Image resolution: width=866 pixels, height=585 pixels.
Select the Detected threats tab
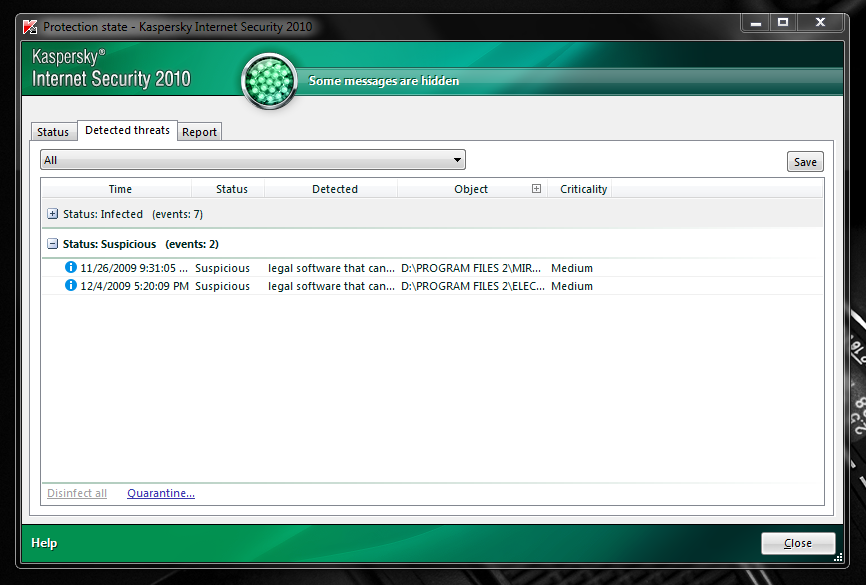(x=128, y=130)
